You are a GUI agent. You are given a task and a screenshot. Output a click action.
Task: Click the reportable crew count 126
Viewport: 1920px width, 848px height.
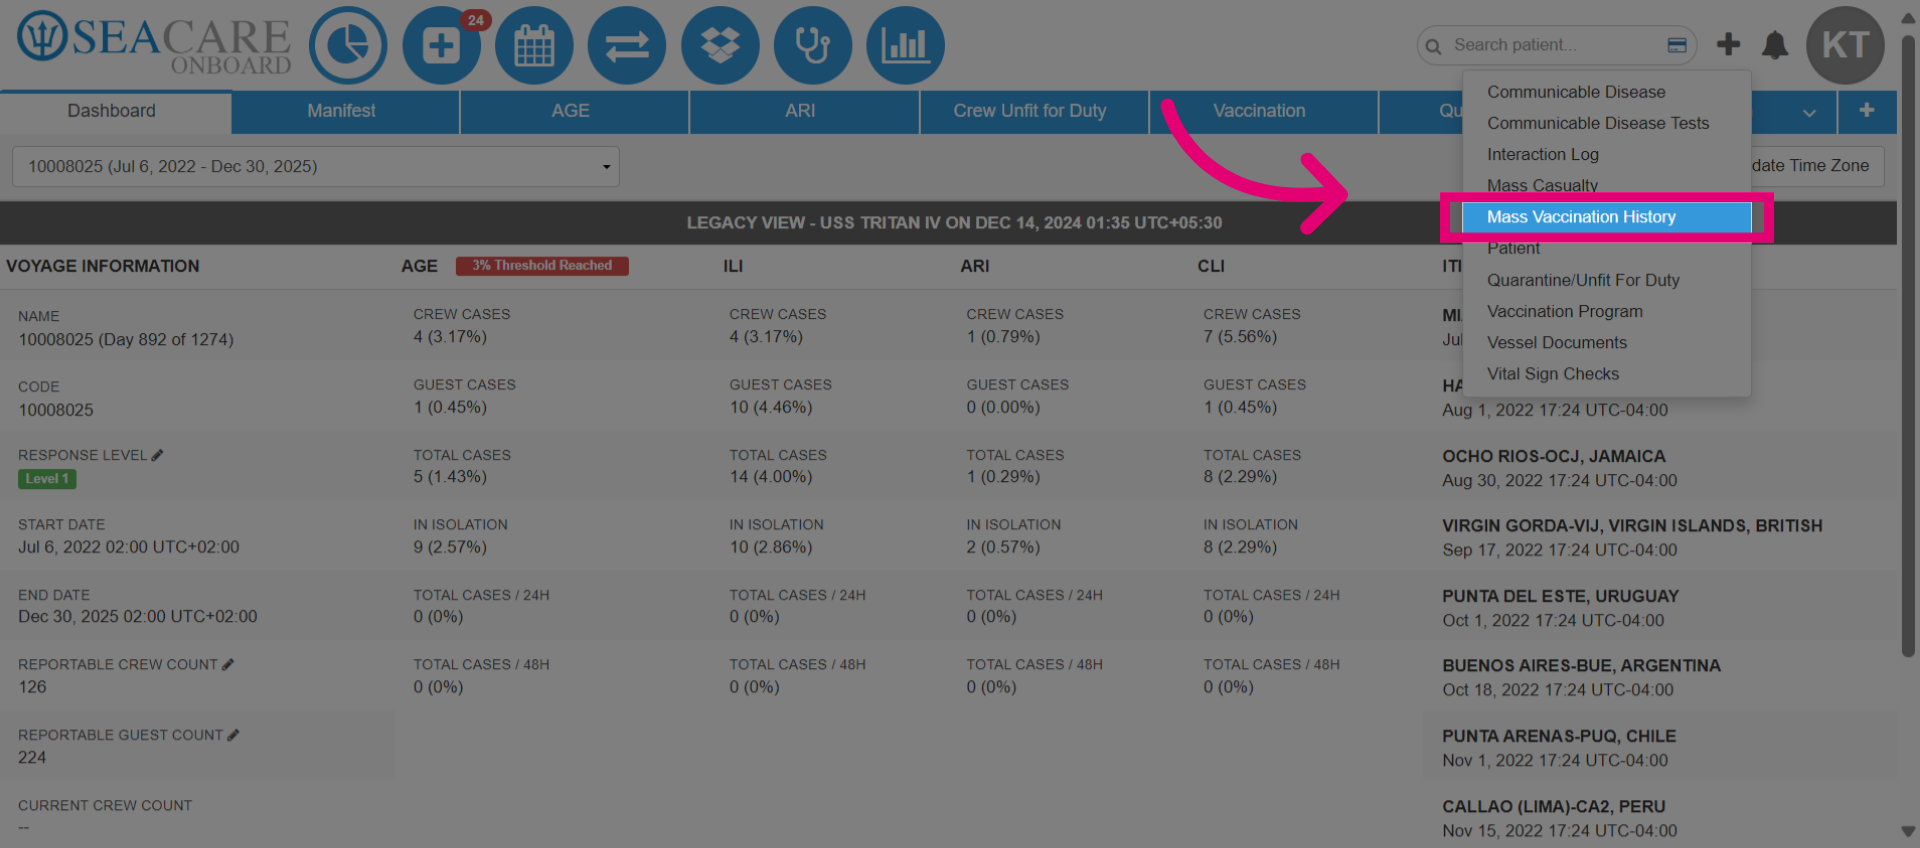coord(32,687)
